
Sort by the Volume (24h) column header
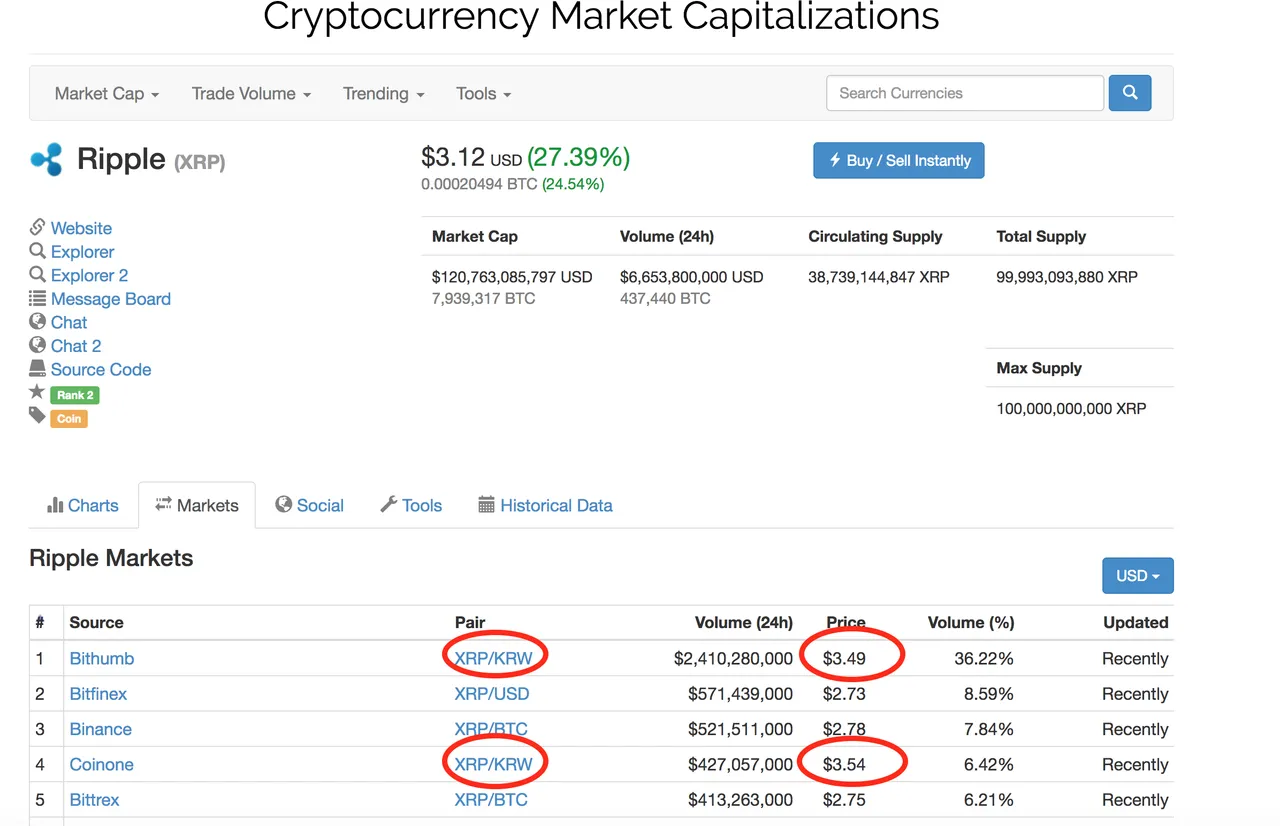click(x=743, y=622)
